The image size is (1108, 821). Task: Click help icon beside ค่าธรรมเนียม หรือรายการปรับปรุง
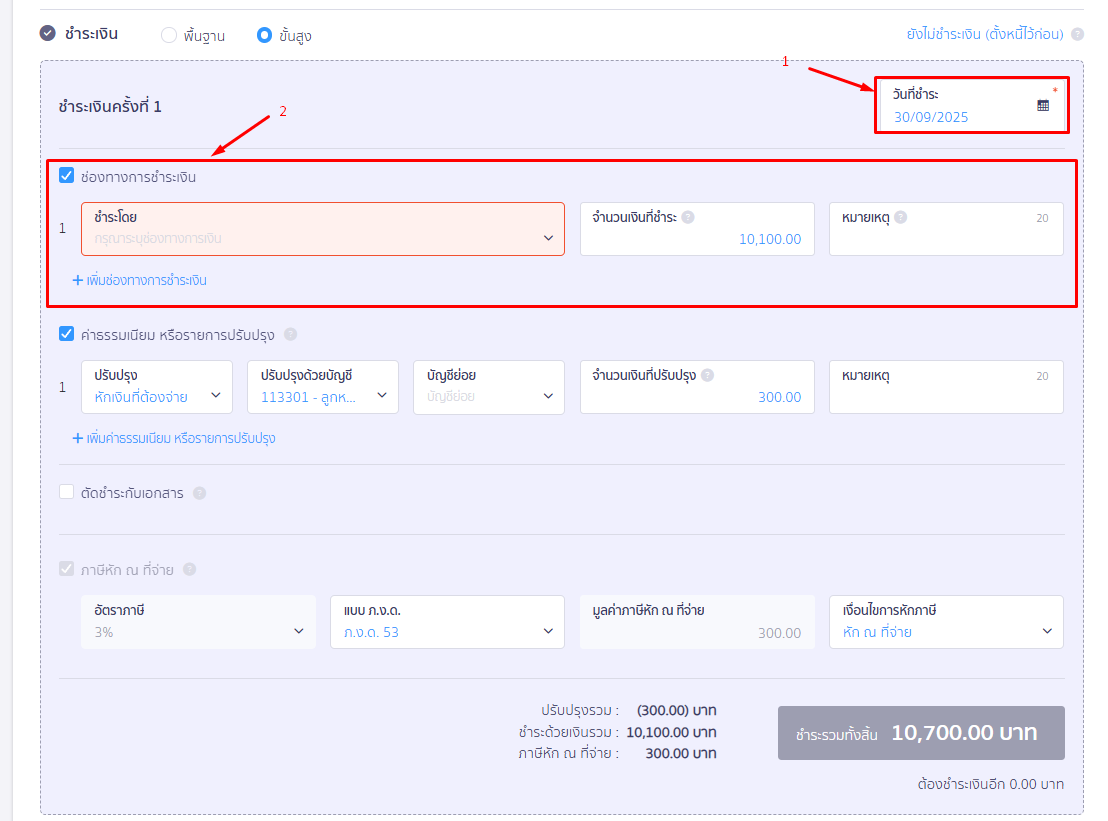(290, 335)
